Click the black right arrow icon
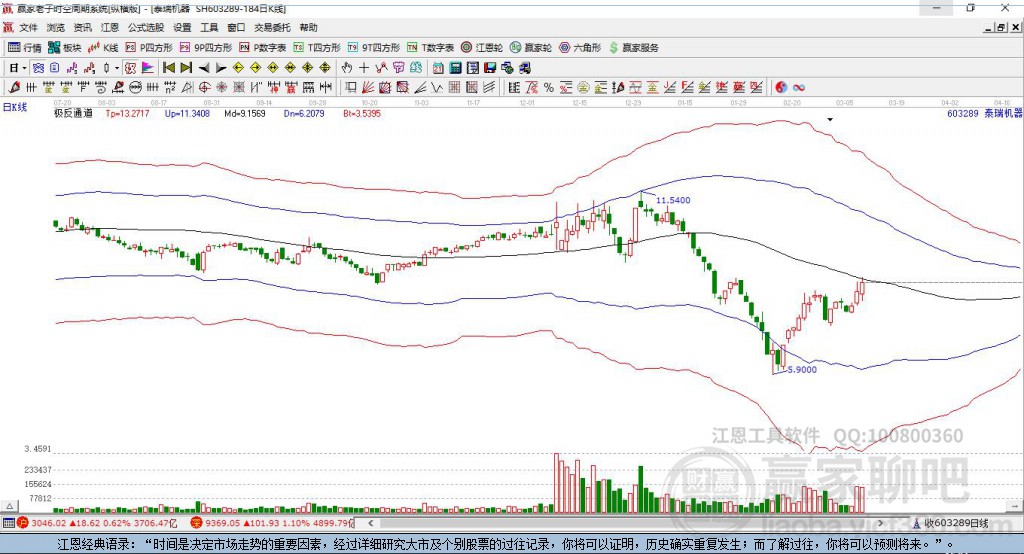Viewport: 1024px width, 554px height. coord(221,68)
